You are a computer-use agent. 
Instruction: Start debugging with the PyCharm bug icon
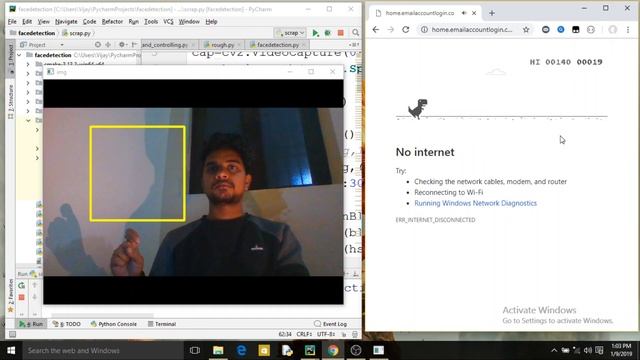tap(327, 33)
